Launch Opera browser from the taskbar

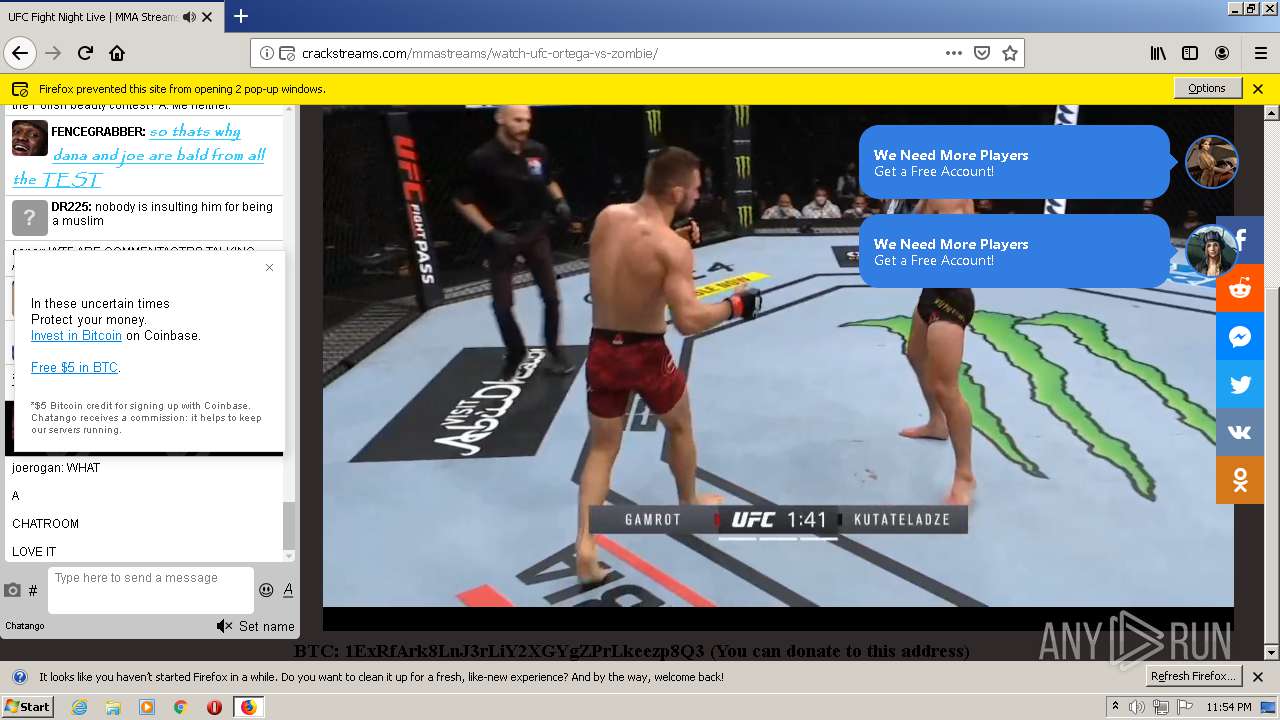point(214,707)
